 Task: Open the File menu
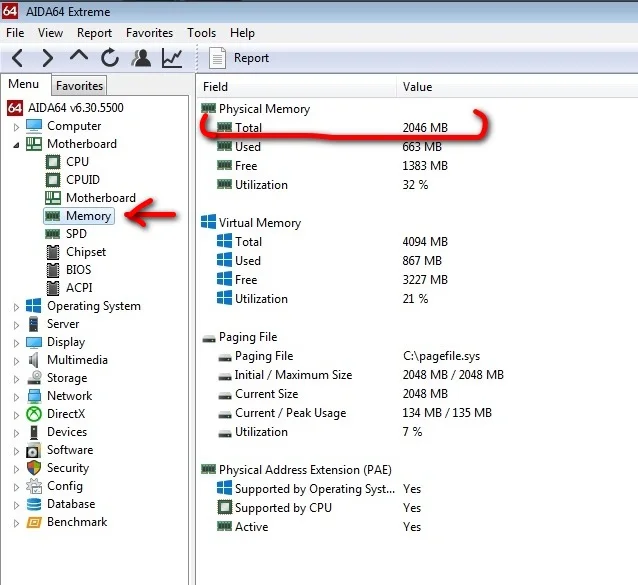tap(15, 33)
